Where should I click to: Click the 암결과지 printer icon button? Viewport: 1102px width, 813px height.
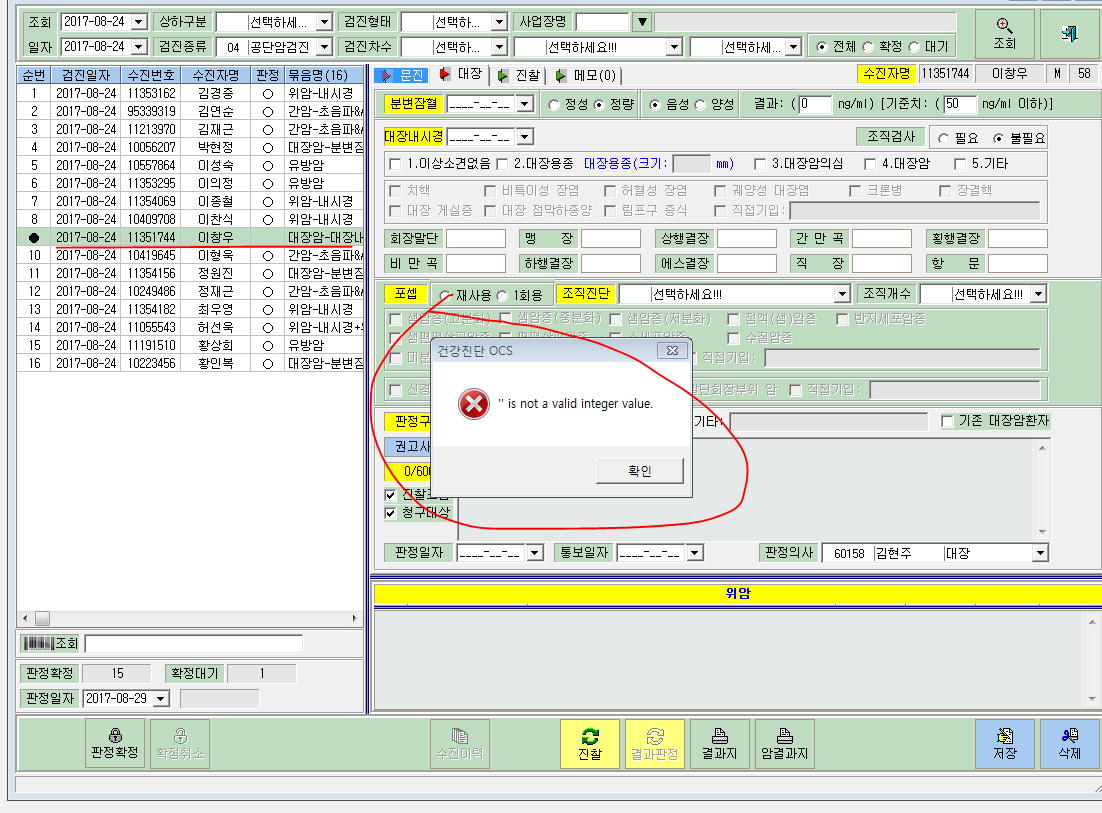tap(784, 744)
